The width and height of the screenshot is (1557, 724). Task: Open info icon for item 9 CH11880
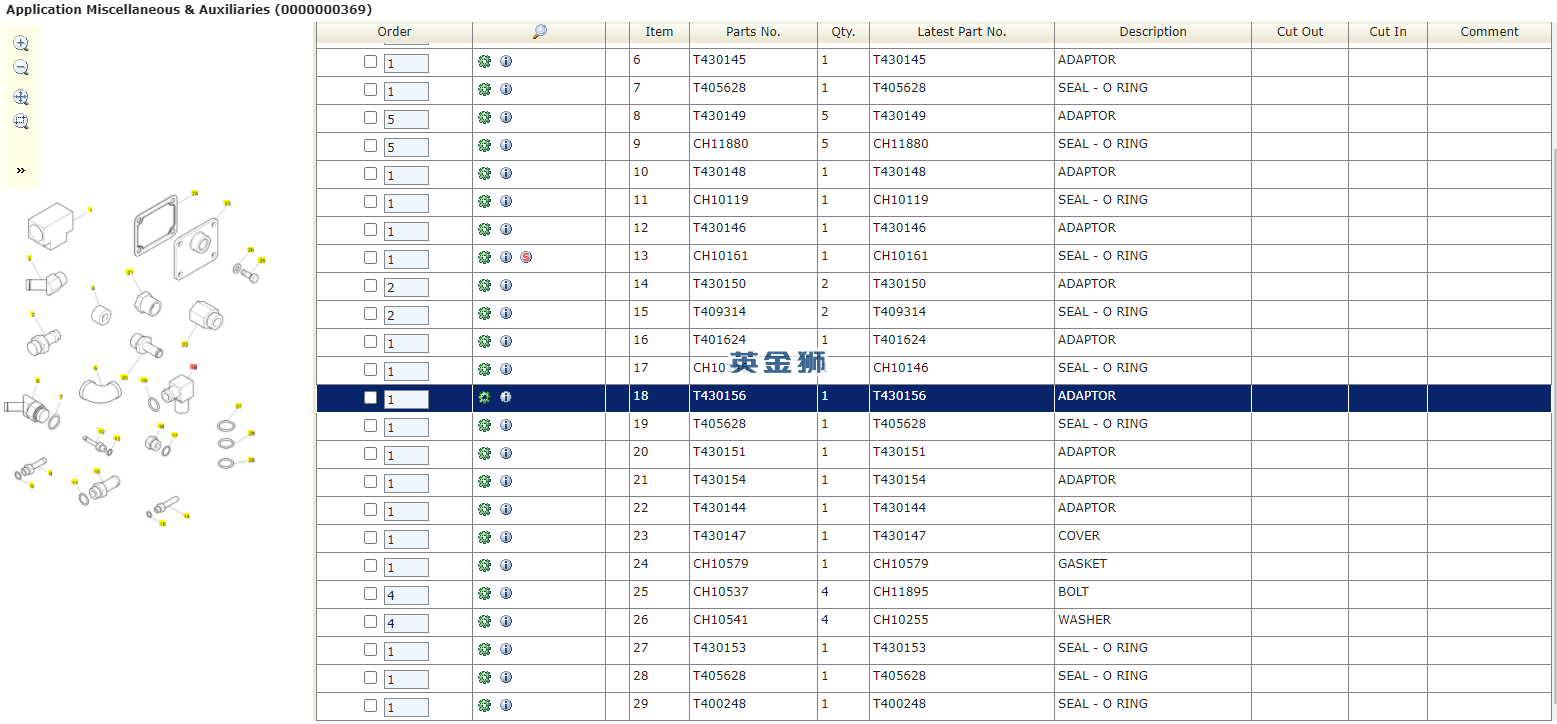(x=506, y=145)
